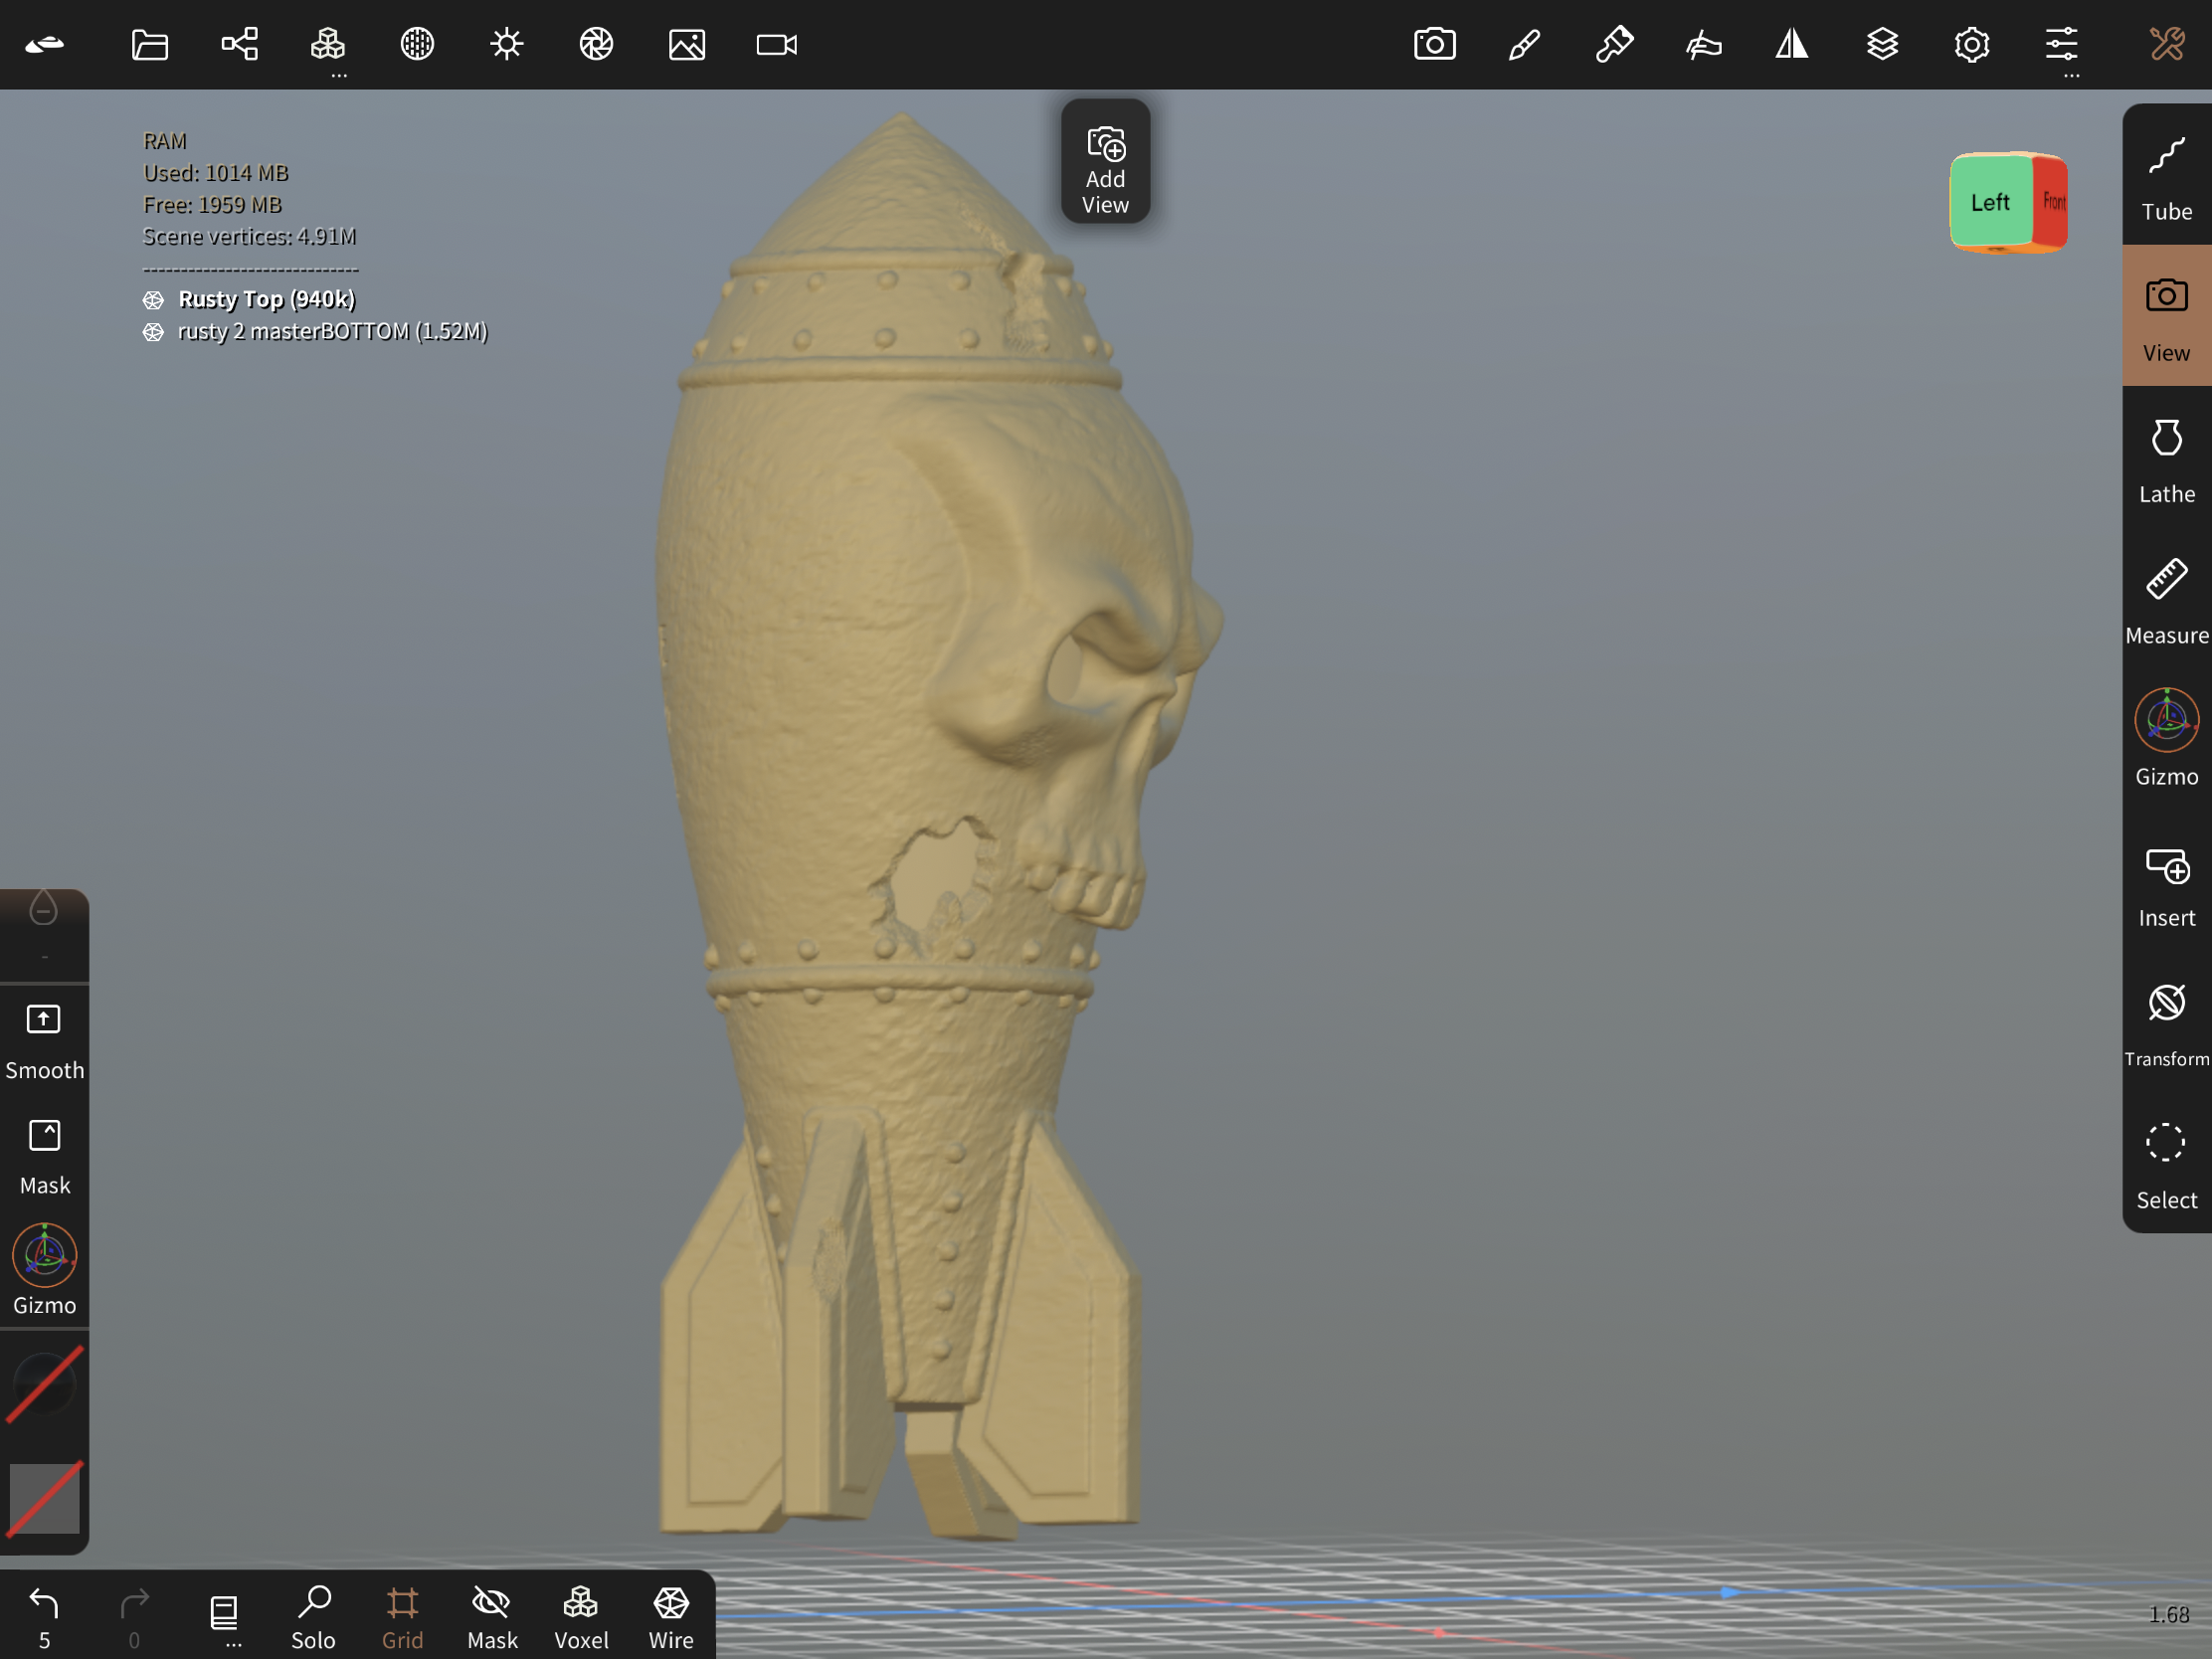
Task: Select the Rusty Top (940k) object
Action: pyautogui.click(x=266, y=299)
